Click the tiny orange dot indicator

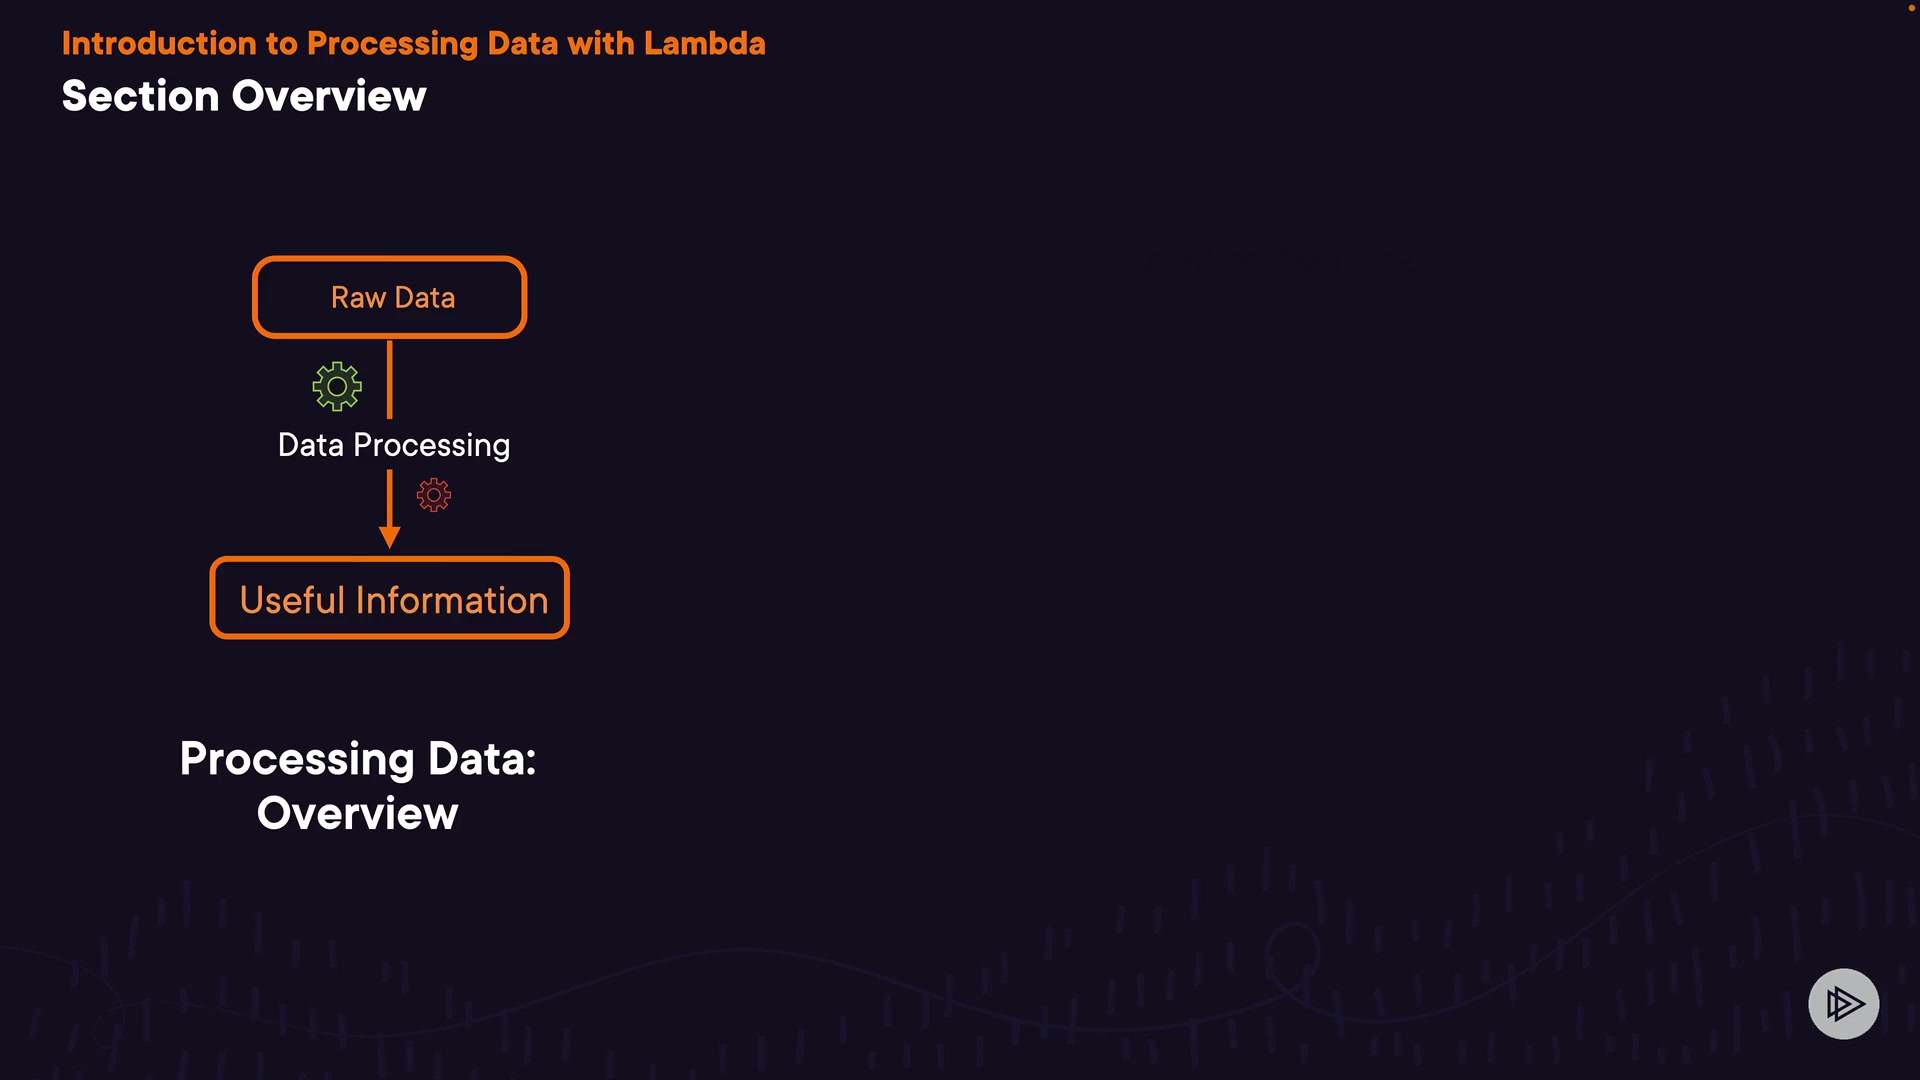coord(1911,8)
